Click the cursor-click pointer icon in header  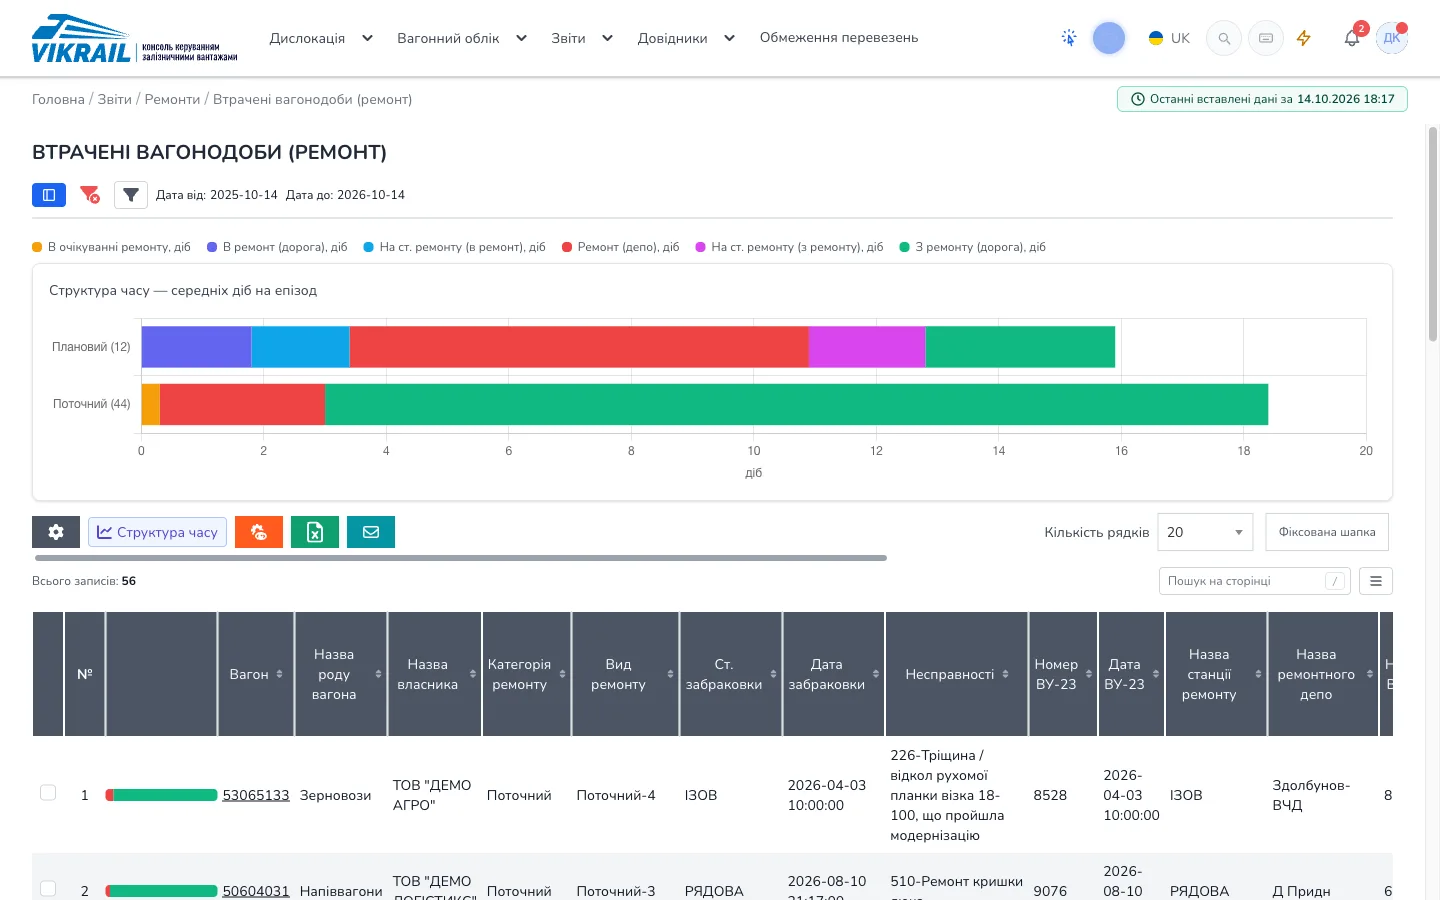[x=1069, y=38]
